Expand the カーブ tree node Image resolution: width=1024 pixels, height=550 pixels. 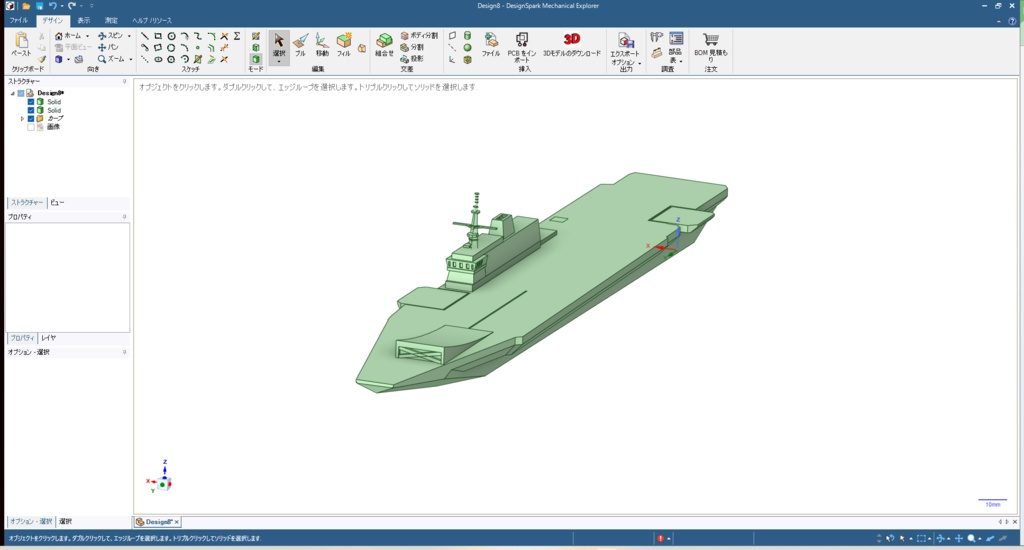(x=22, y=119)
